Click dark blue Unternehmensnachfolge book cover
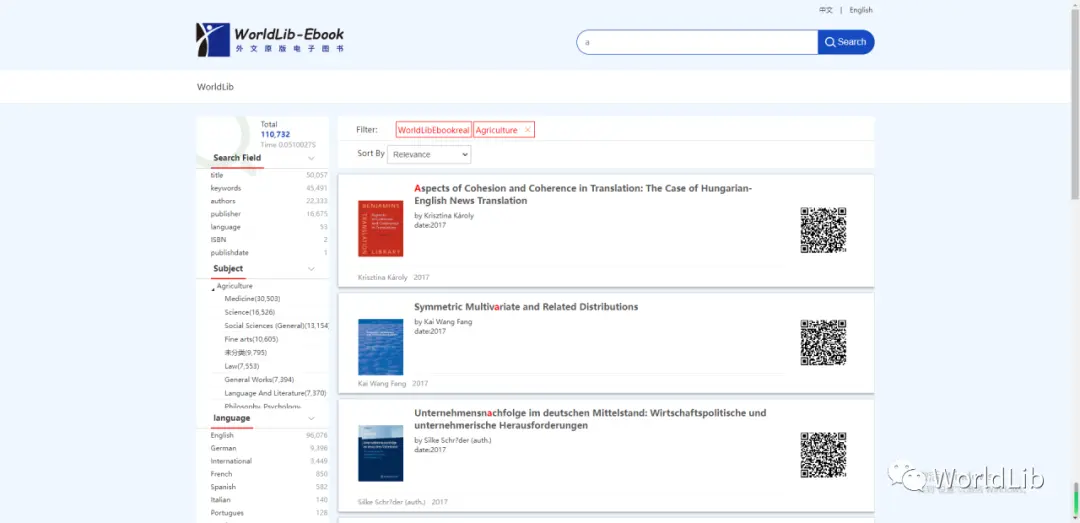The image size is (1080, 523). [380, 453]
